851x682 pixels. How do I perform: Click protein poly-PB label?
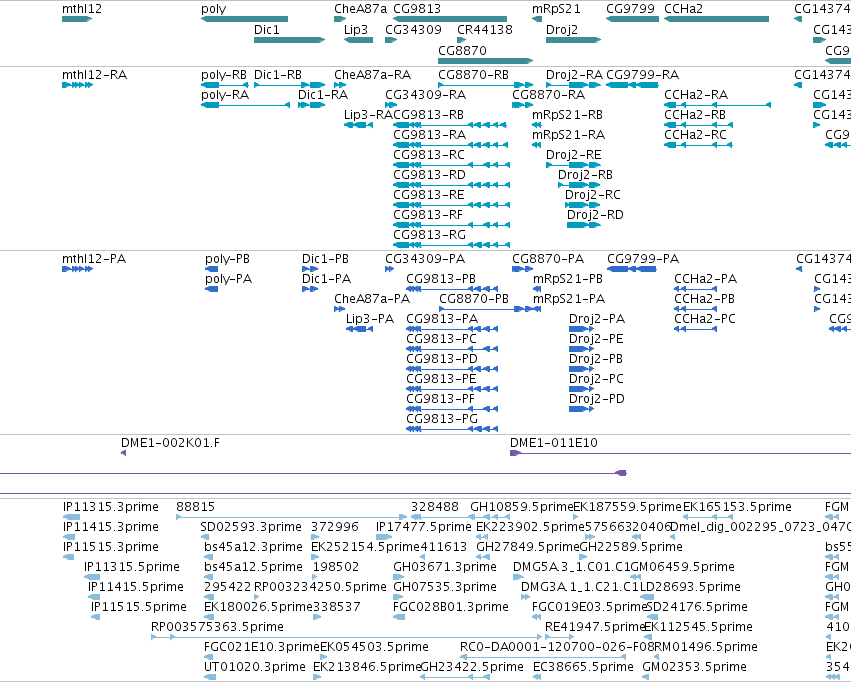[x=227, y=259]
